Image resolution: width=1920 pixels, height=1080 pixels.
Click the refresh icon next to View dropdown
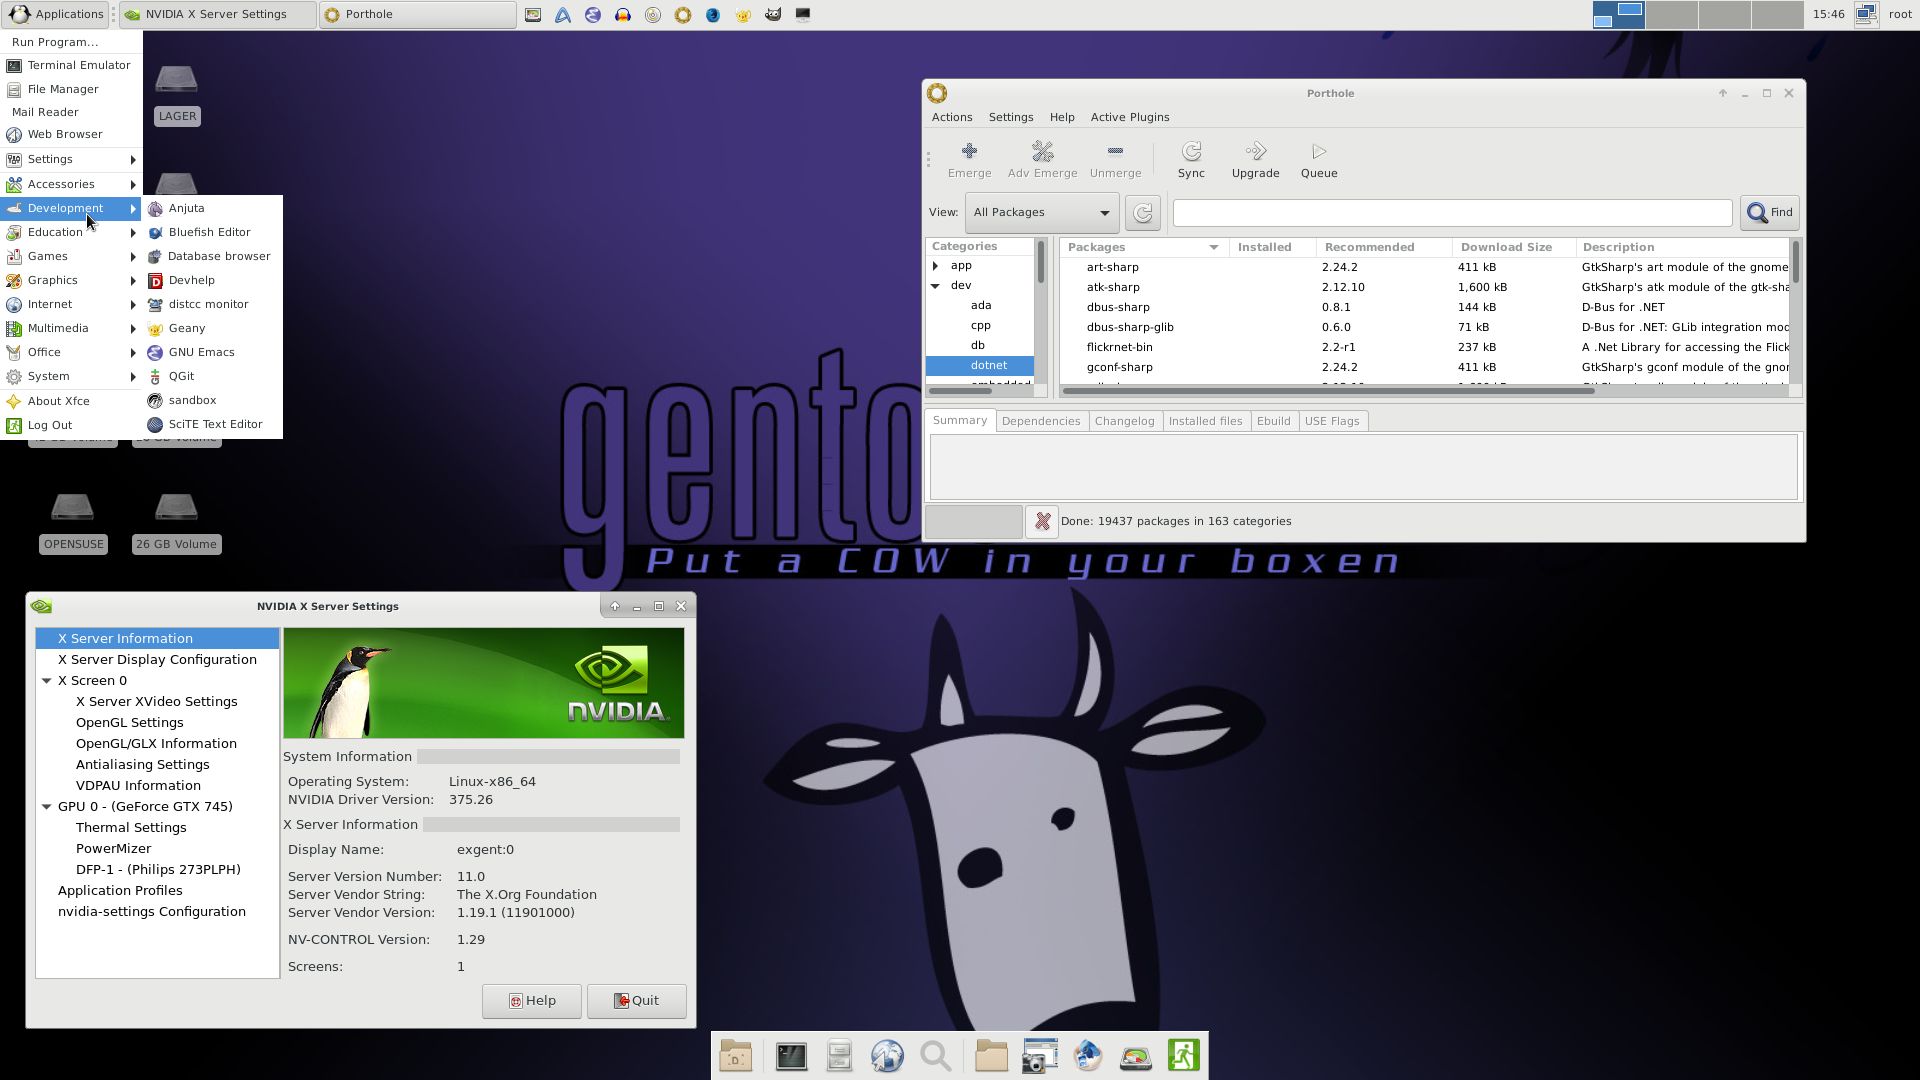pos(1142,212)
